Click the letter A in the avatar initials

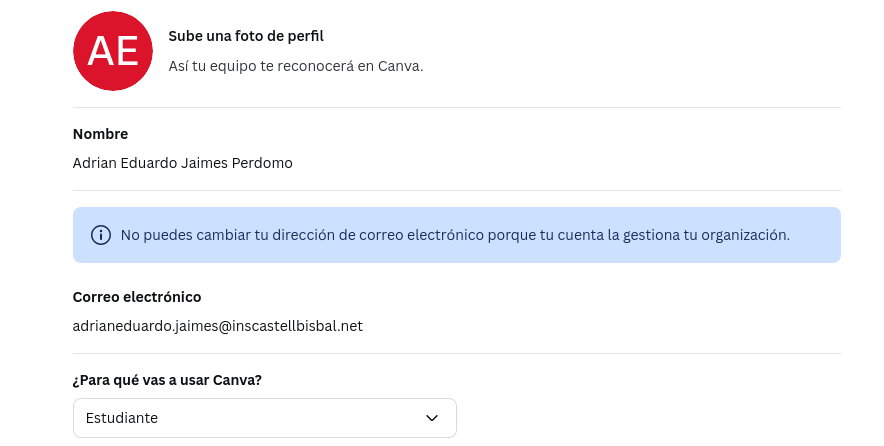[x=100, y=51]
